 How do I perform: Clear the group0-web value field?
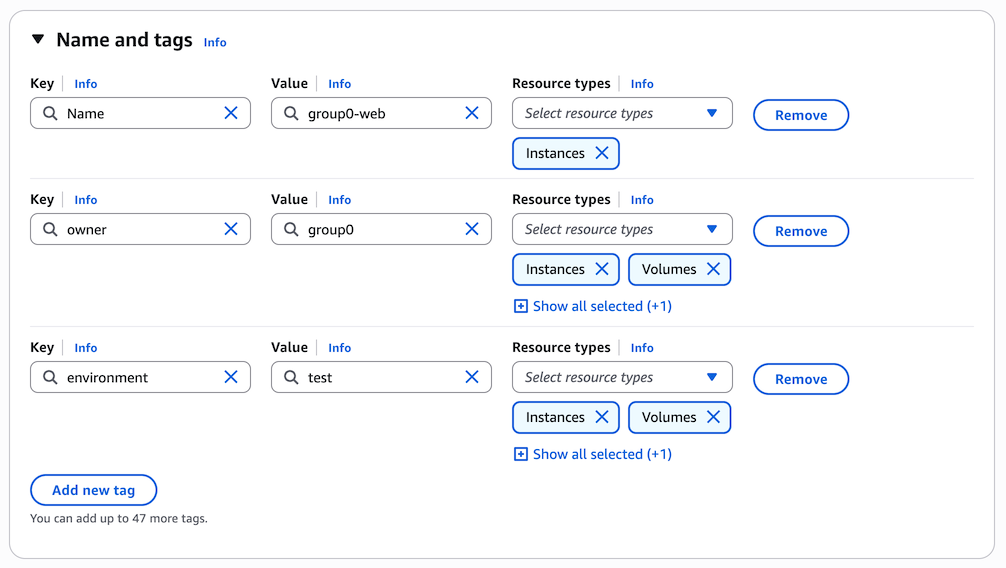pyautogui.click(x=472, y=113)
